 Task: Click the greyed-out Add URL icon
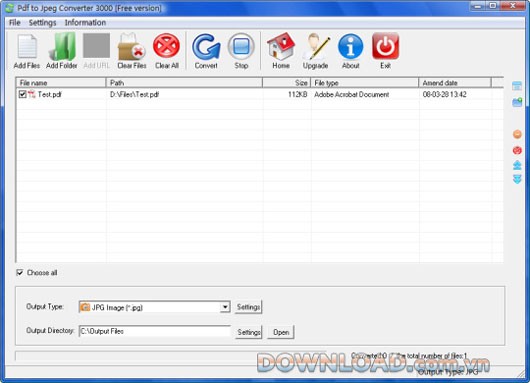[97, 46]
